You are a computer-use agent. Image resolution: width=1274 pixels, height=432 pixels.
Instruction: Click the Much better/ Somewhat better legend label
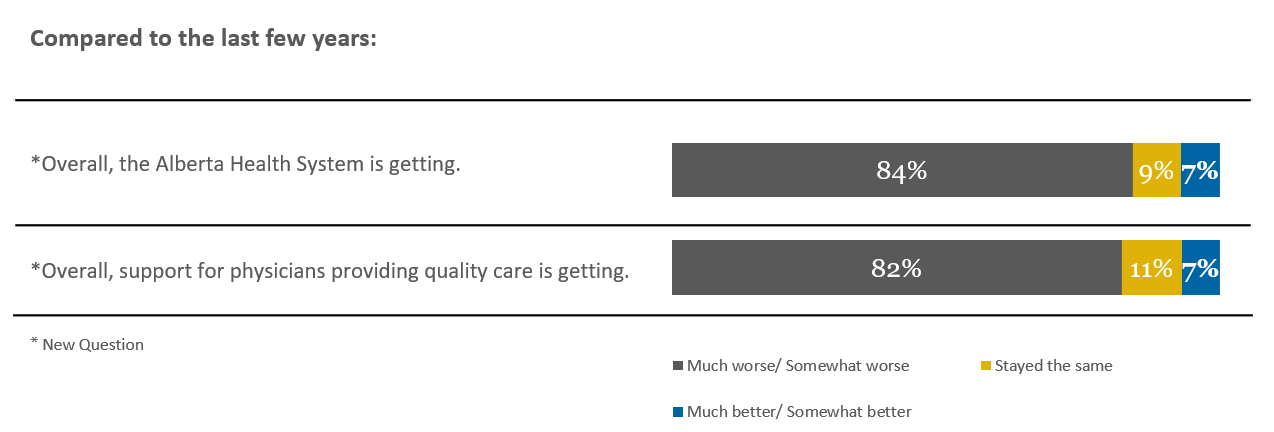pos(799,412)
